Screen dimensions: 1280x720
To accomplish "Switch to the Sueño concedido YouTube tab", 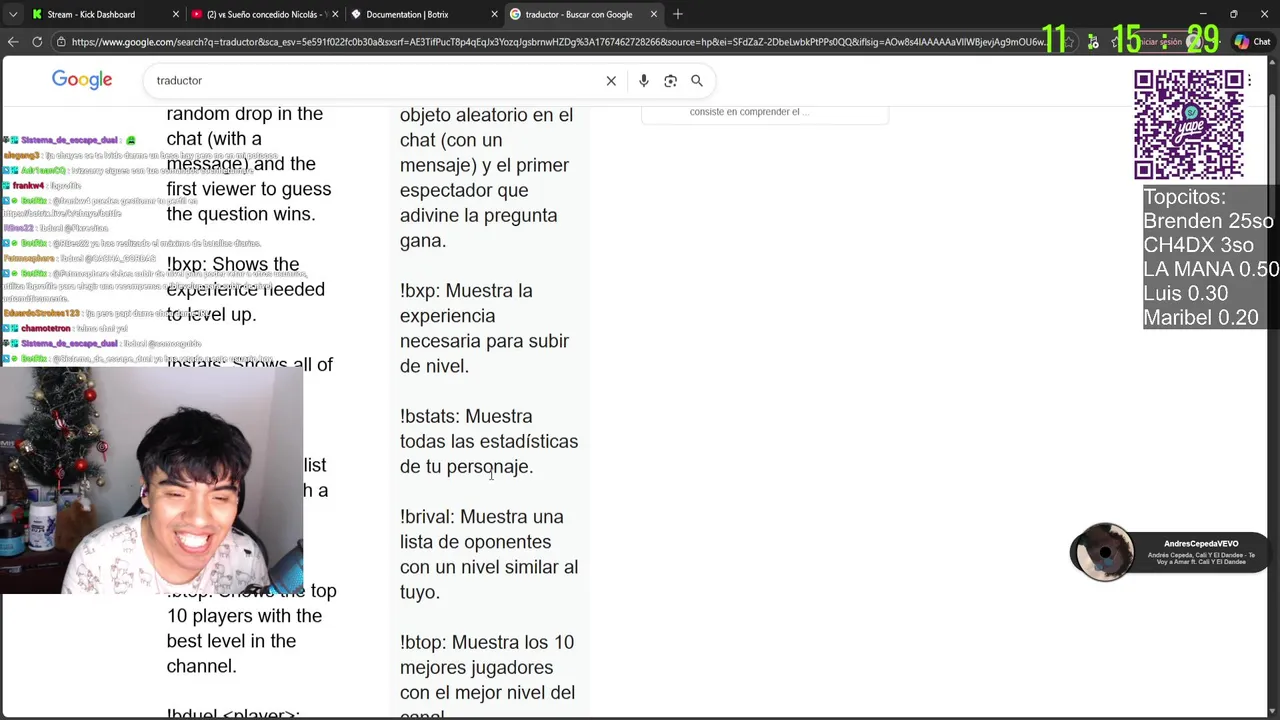I will pyautogui.click(x=265, y=14).
